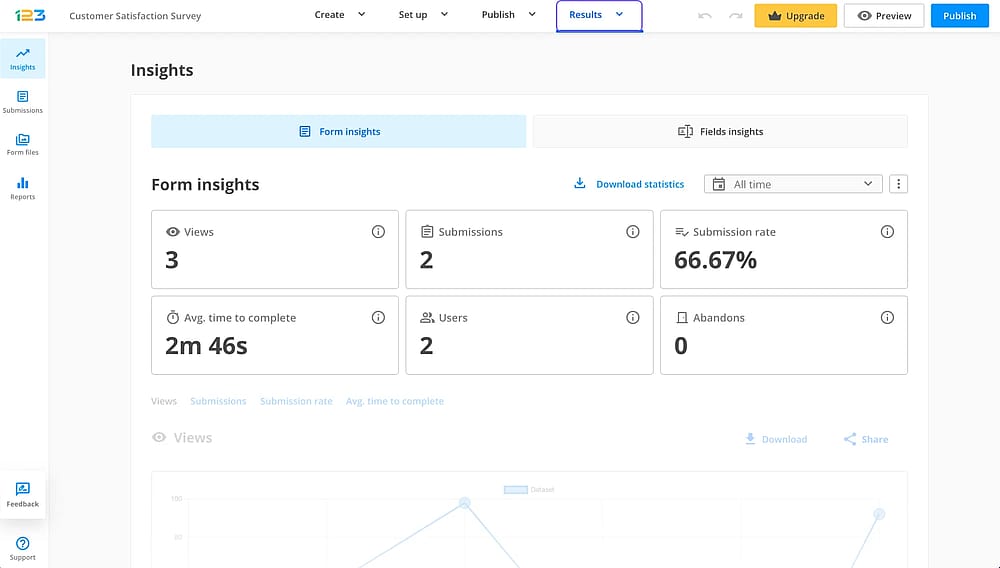Select the Avg. time to complete chart link
The image size is (1000, 568).
[395, 401]
